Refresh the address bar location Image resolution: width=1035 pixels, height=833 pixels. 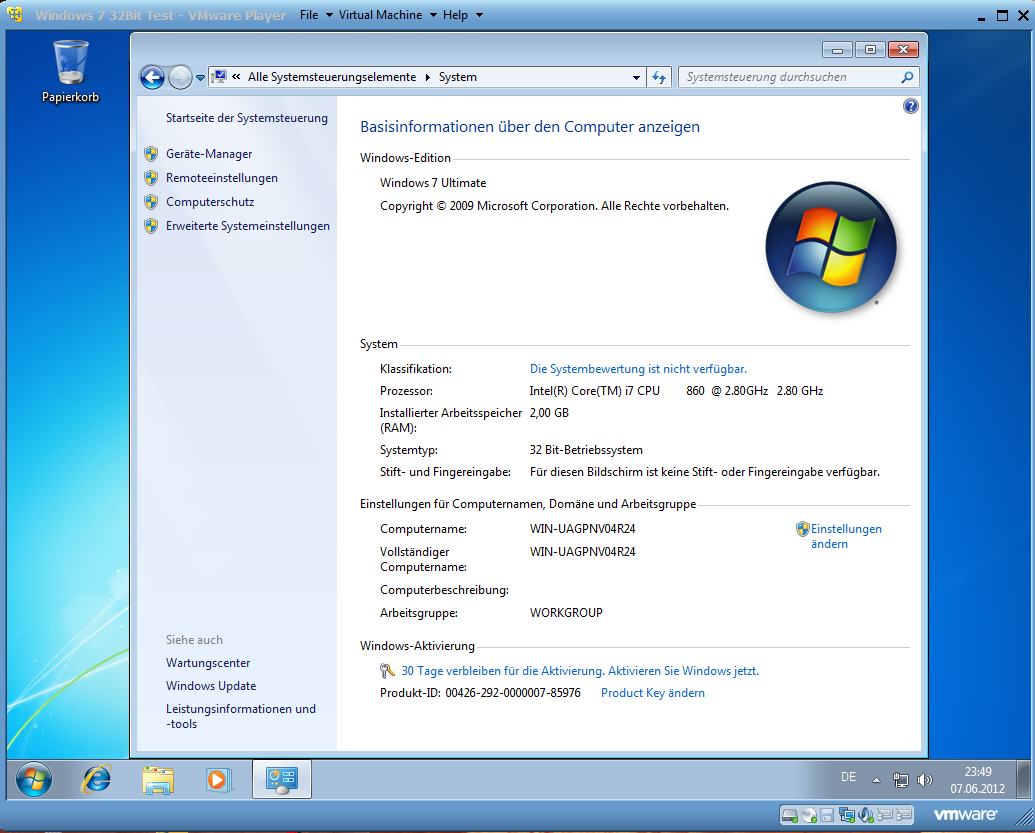click(x=659, y=77)
